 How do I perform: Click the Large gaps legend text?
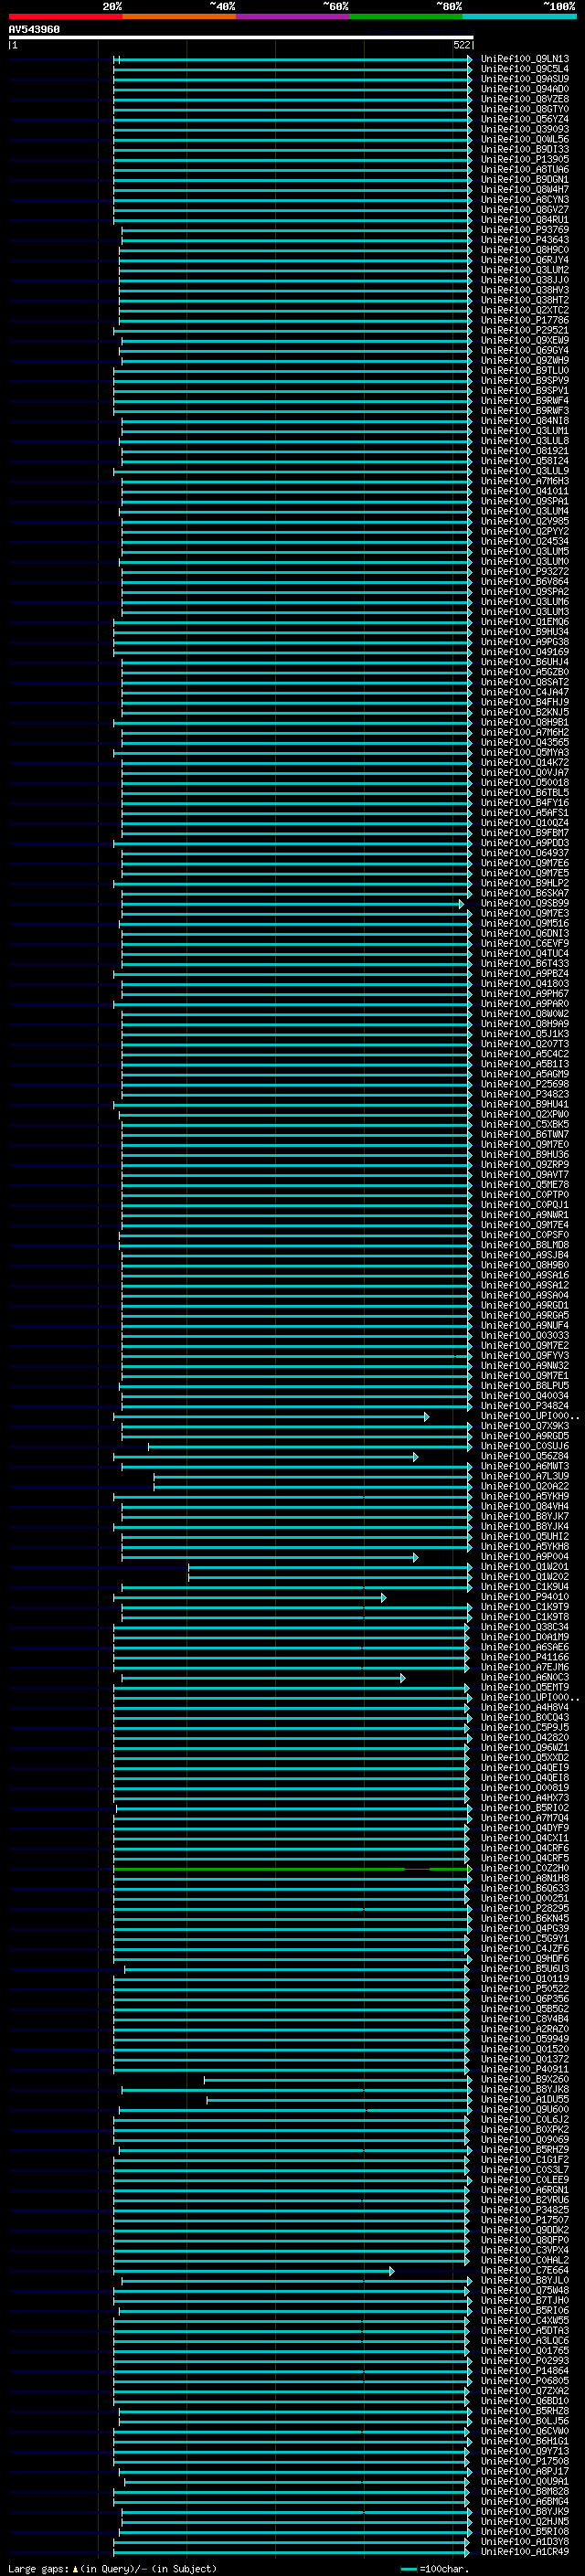[x=112, y=2568]
